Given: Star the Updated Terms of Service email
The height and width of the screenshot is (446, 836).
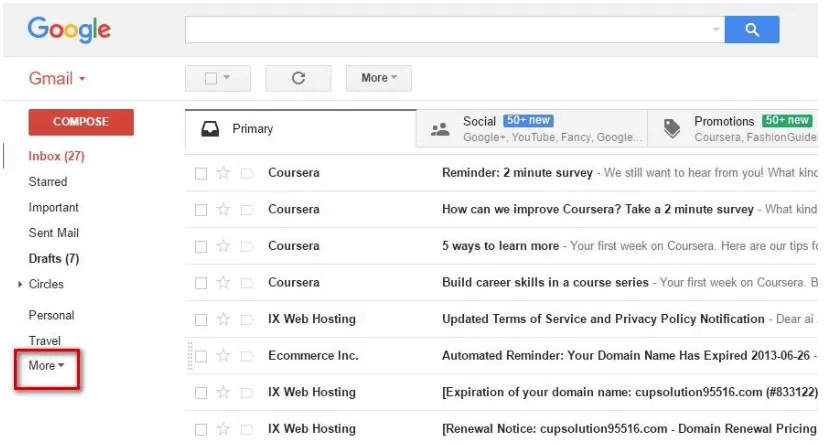Looking at the screenshot, I should [x=223, y=319].
